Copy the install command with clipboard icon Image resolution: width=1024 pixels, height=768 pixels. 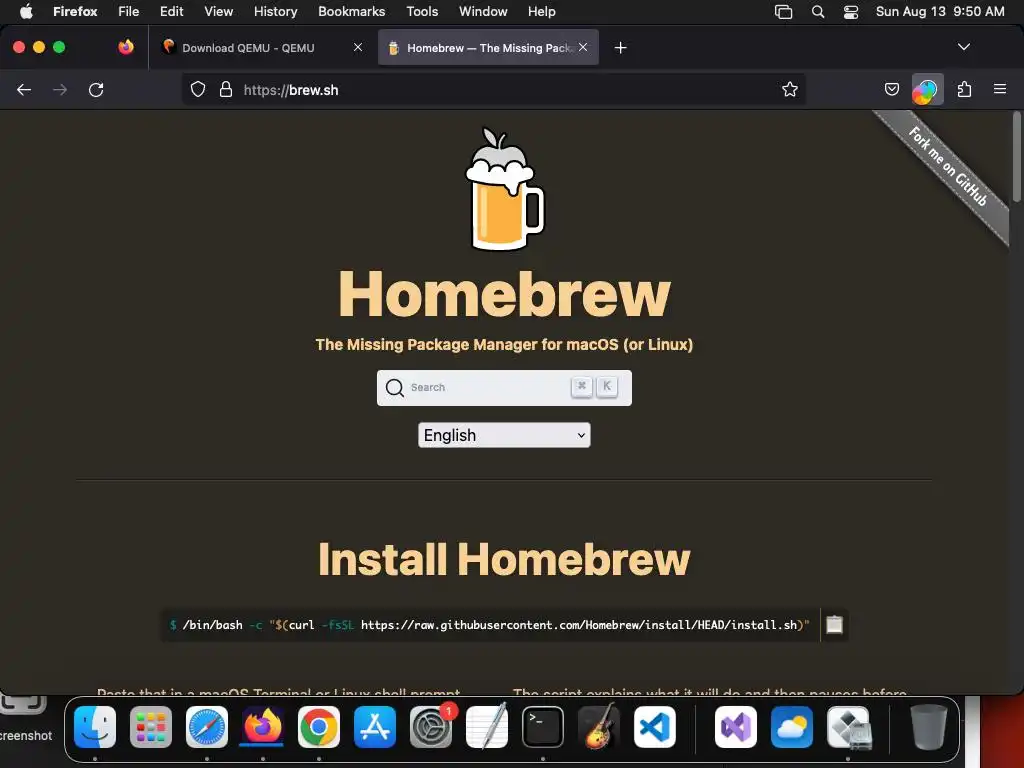pos(835,625)
